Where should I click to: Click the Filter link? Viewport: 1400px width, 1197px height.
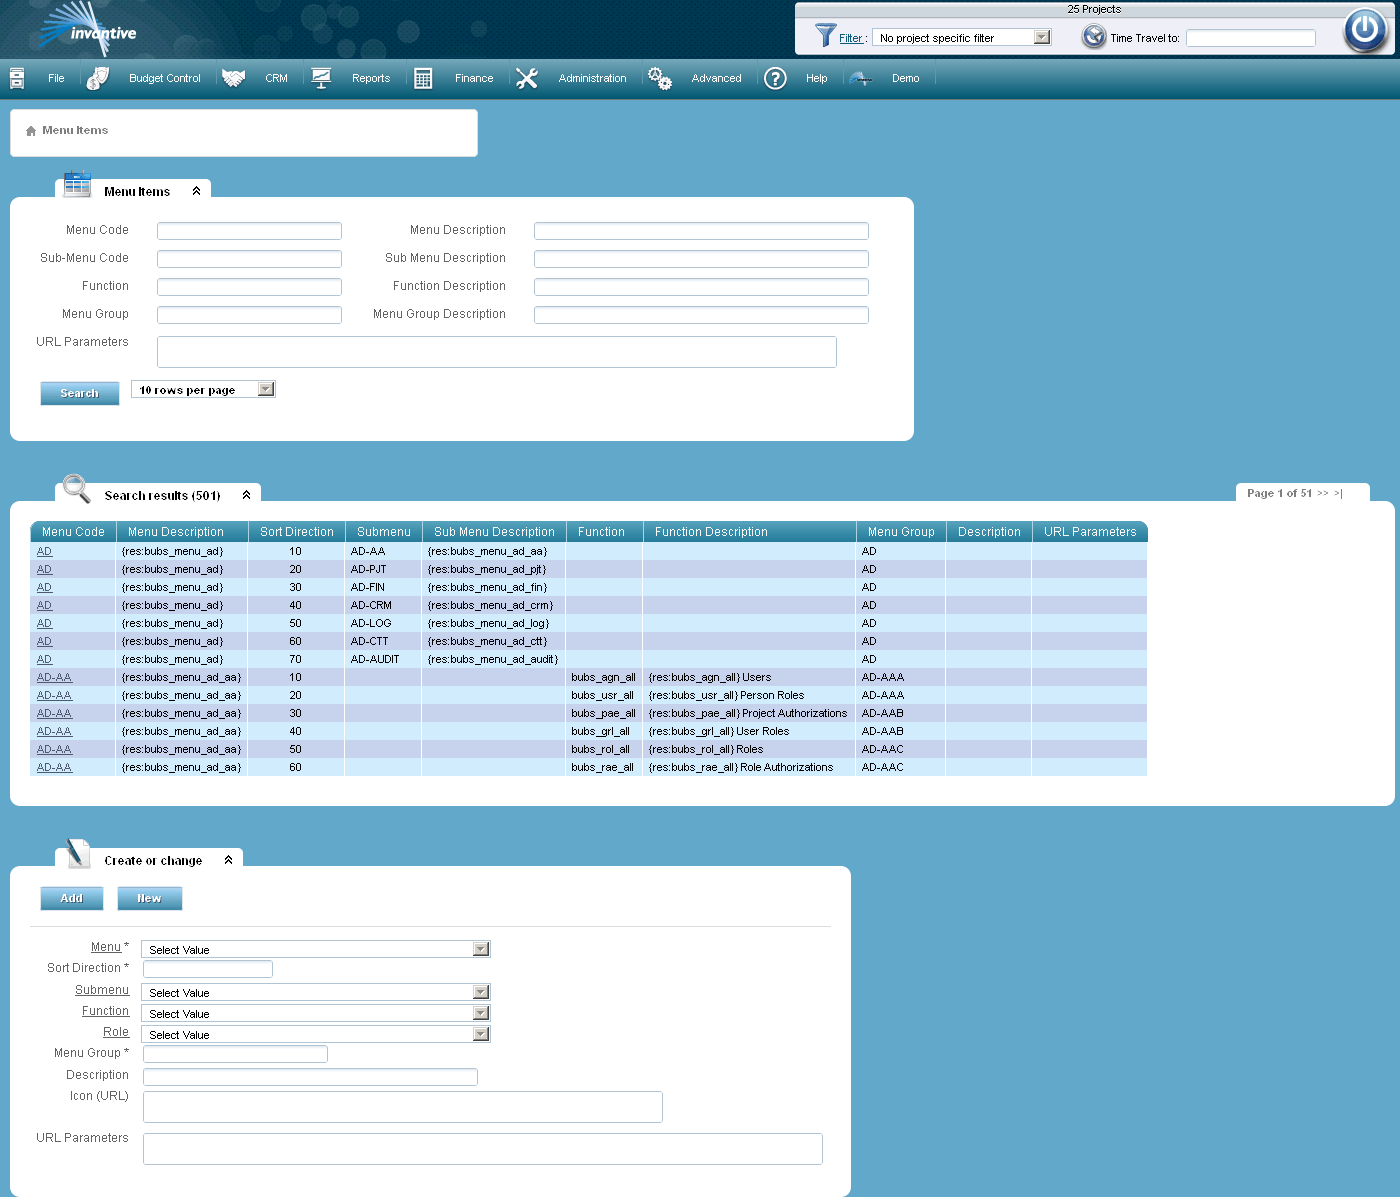tap(851, 38)
